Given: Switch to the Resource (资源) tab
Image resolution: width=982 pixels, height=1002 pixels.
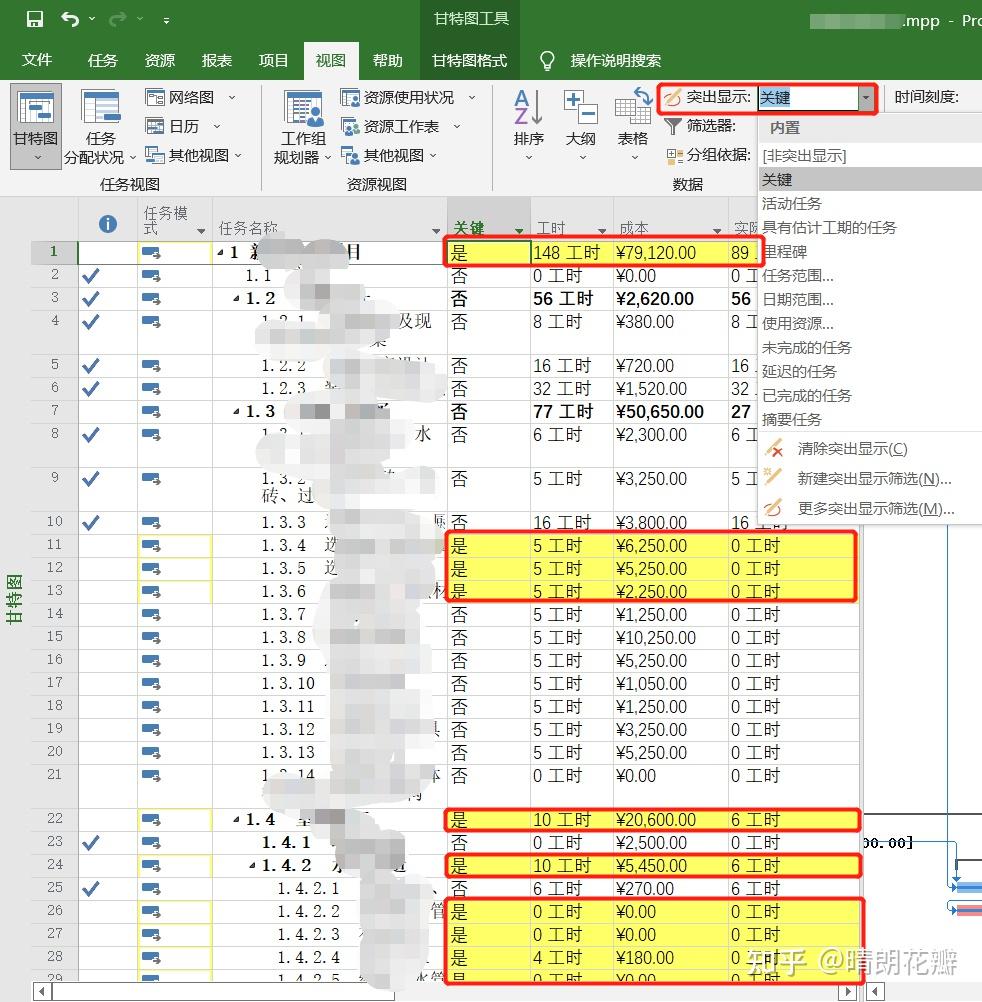Looking at the screenshot, I should point(159,60).
